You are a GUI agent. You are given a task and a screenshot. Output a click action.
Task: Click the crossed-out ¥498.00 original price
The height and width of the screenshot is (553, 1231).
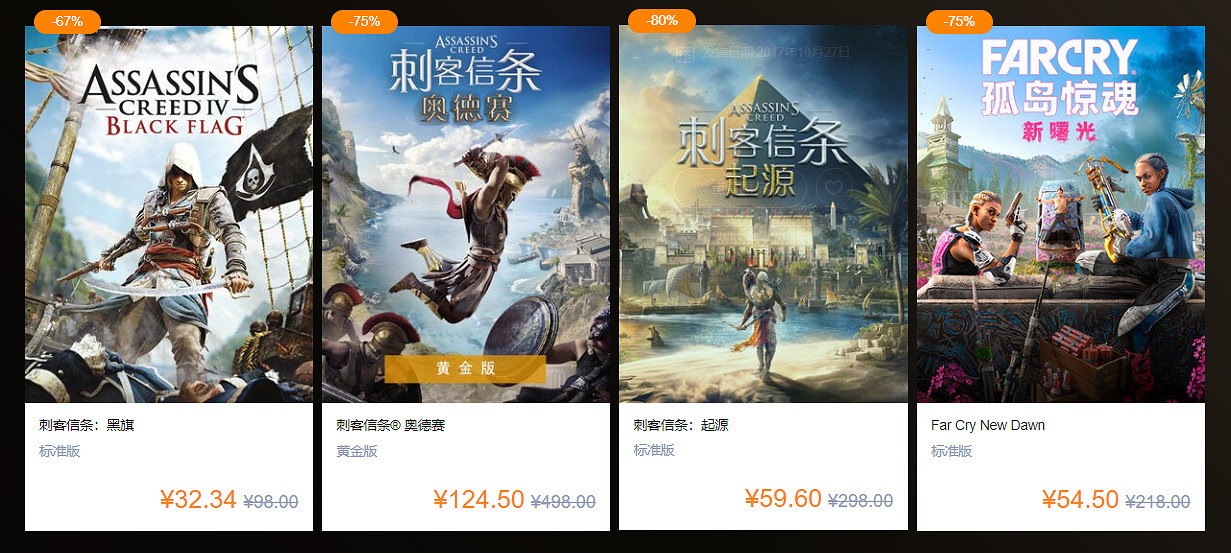point(563,502)
